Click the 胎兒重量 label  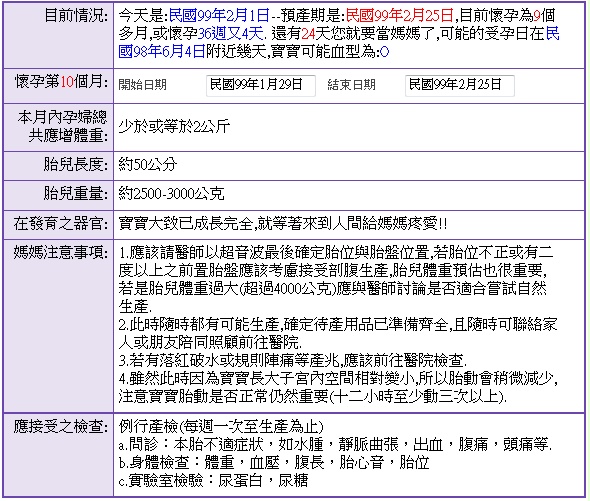click(76, 194)
